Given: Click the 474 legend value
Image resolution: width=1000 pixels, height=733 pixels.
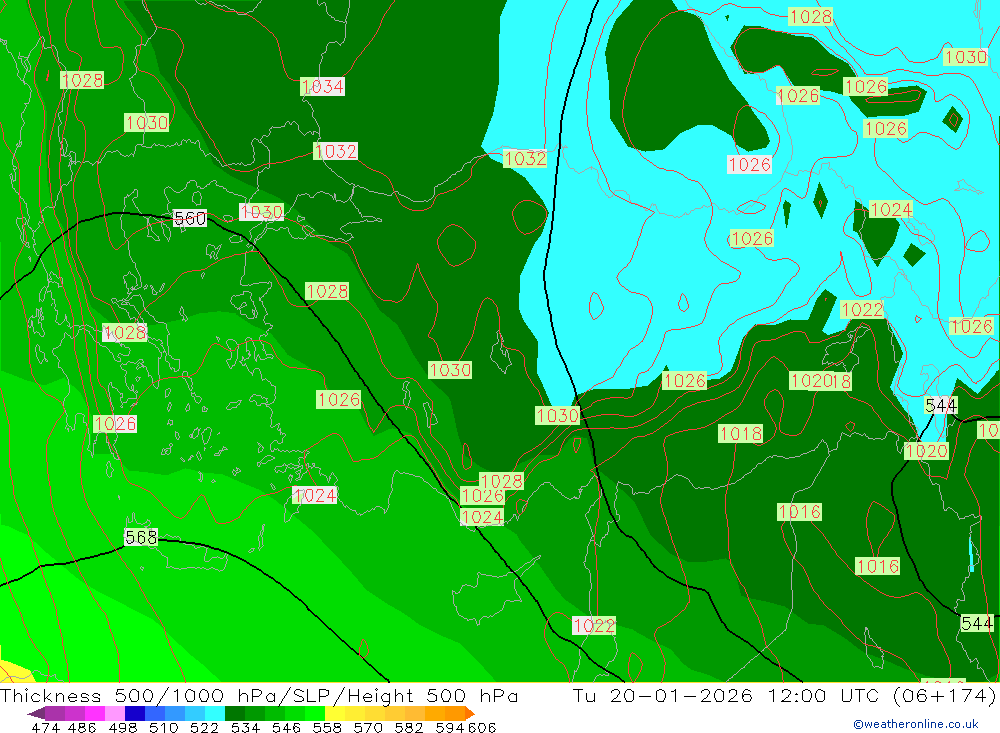Looking at the screenshot, I should point(45,727).
